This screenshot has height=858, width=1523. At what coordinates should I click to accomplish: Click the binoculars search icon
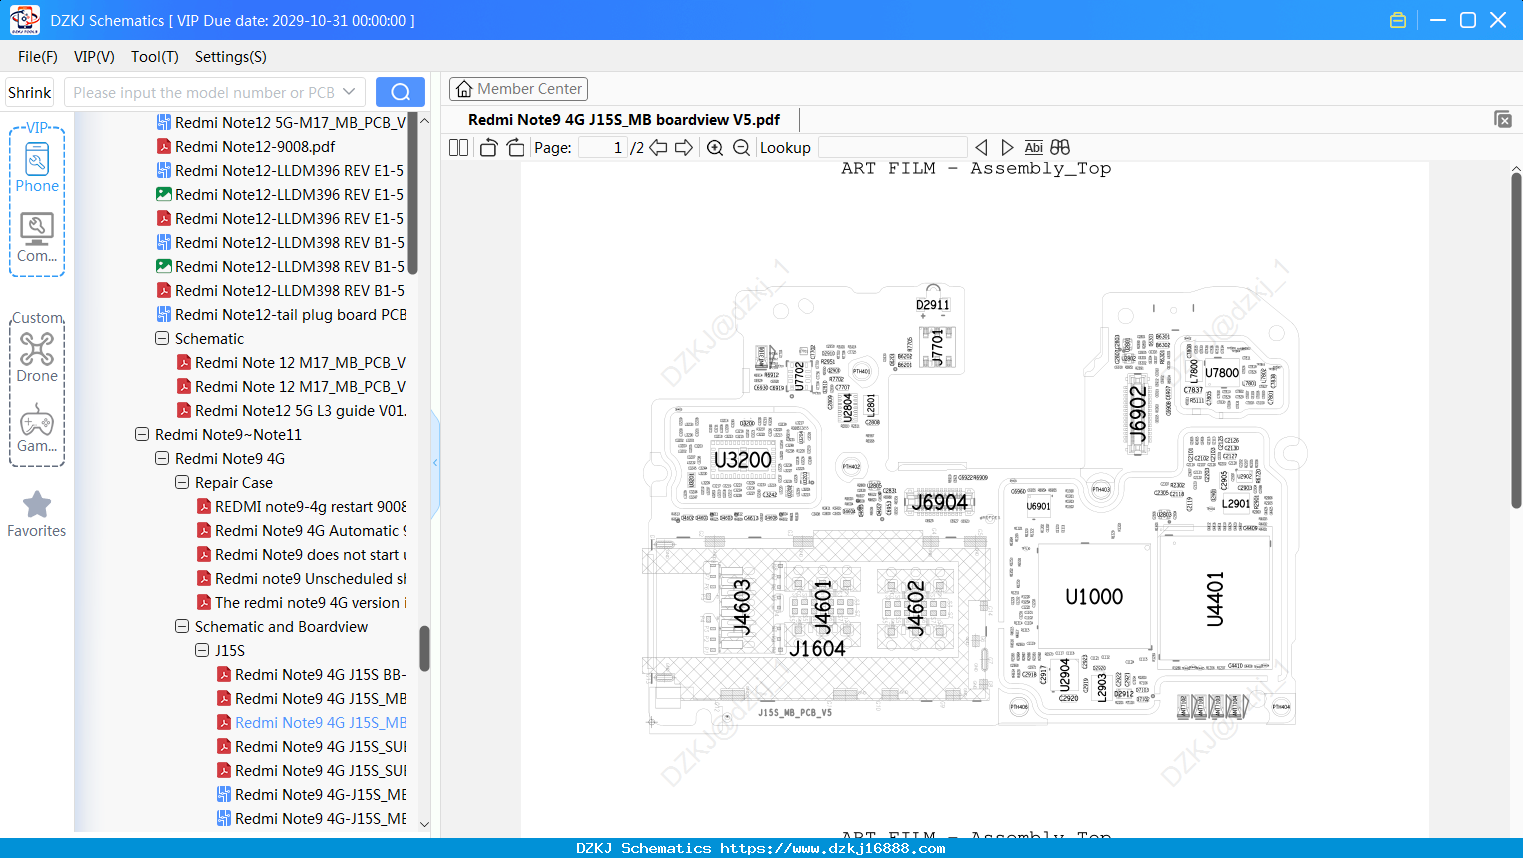1060,148
